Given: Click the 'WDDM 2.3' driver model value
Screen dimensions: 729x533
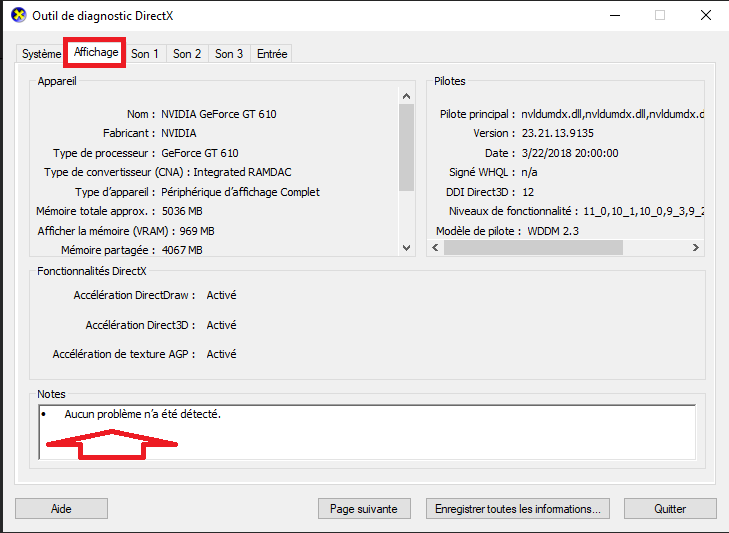Looking at the screenshot, I should coord(553,231).
